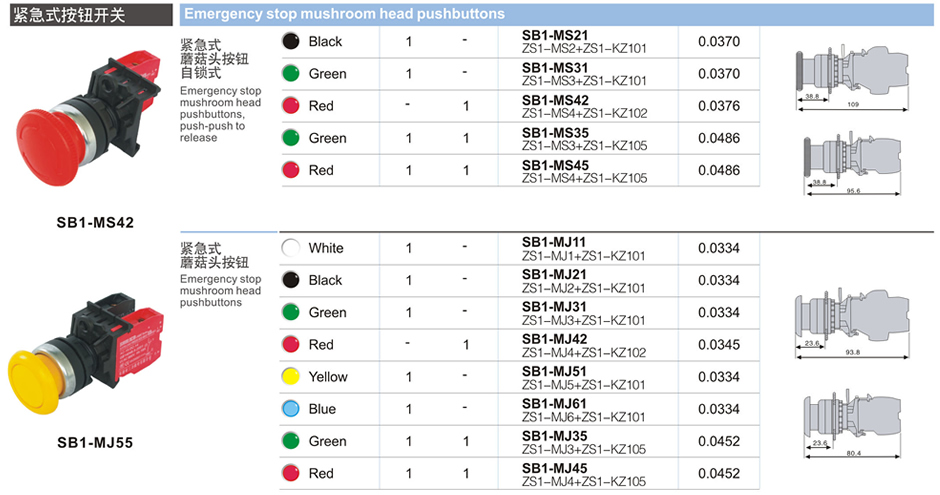Image resolution: width=940 pixels, height=495 pixels.
Task: Click the red dot in the SB1-MJ45 row
Action: [291, 473]
